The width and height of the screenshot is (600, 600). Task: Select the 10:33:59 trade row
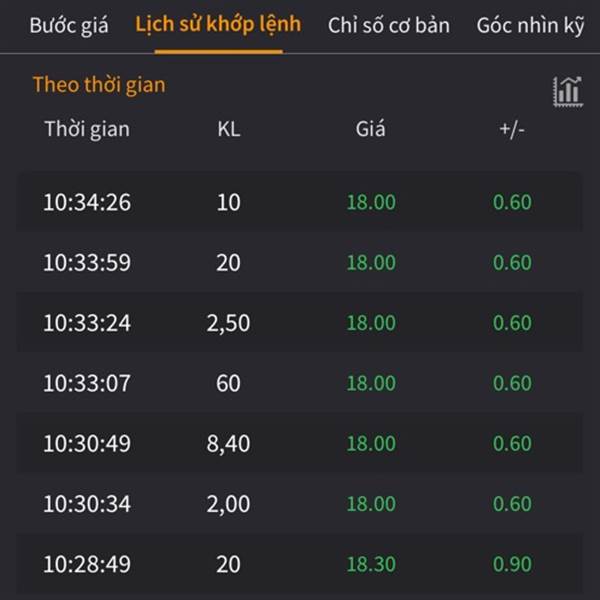point(300,262)
